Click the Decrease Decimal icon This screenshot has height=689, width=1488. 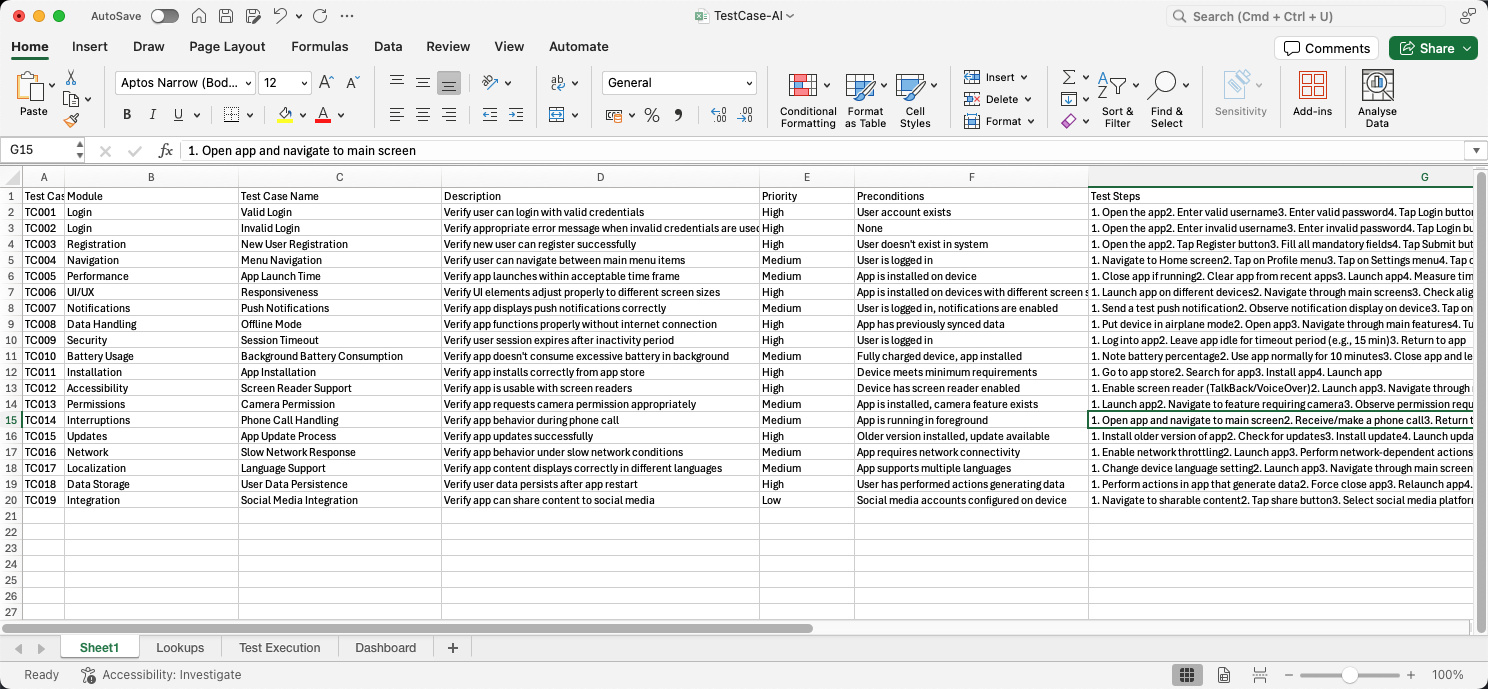744,115
